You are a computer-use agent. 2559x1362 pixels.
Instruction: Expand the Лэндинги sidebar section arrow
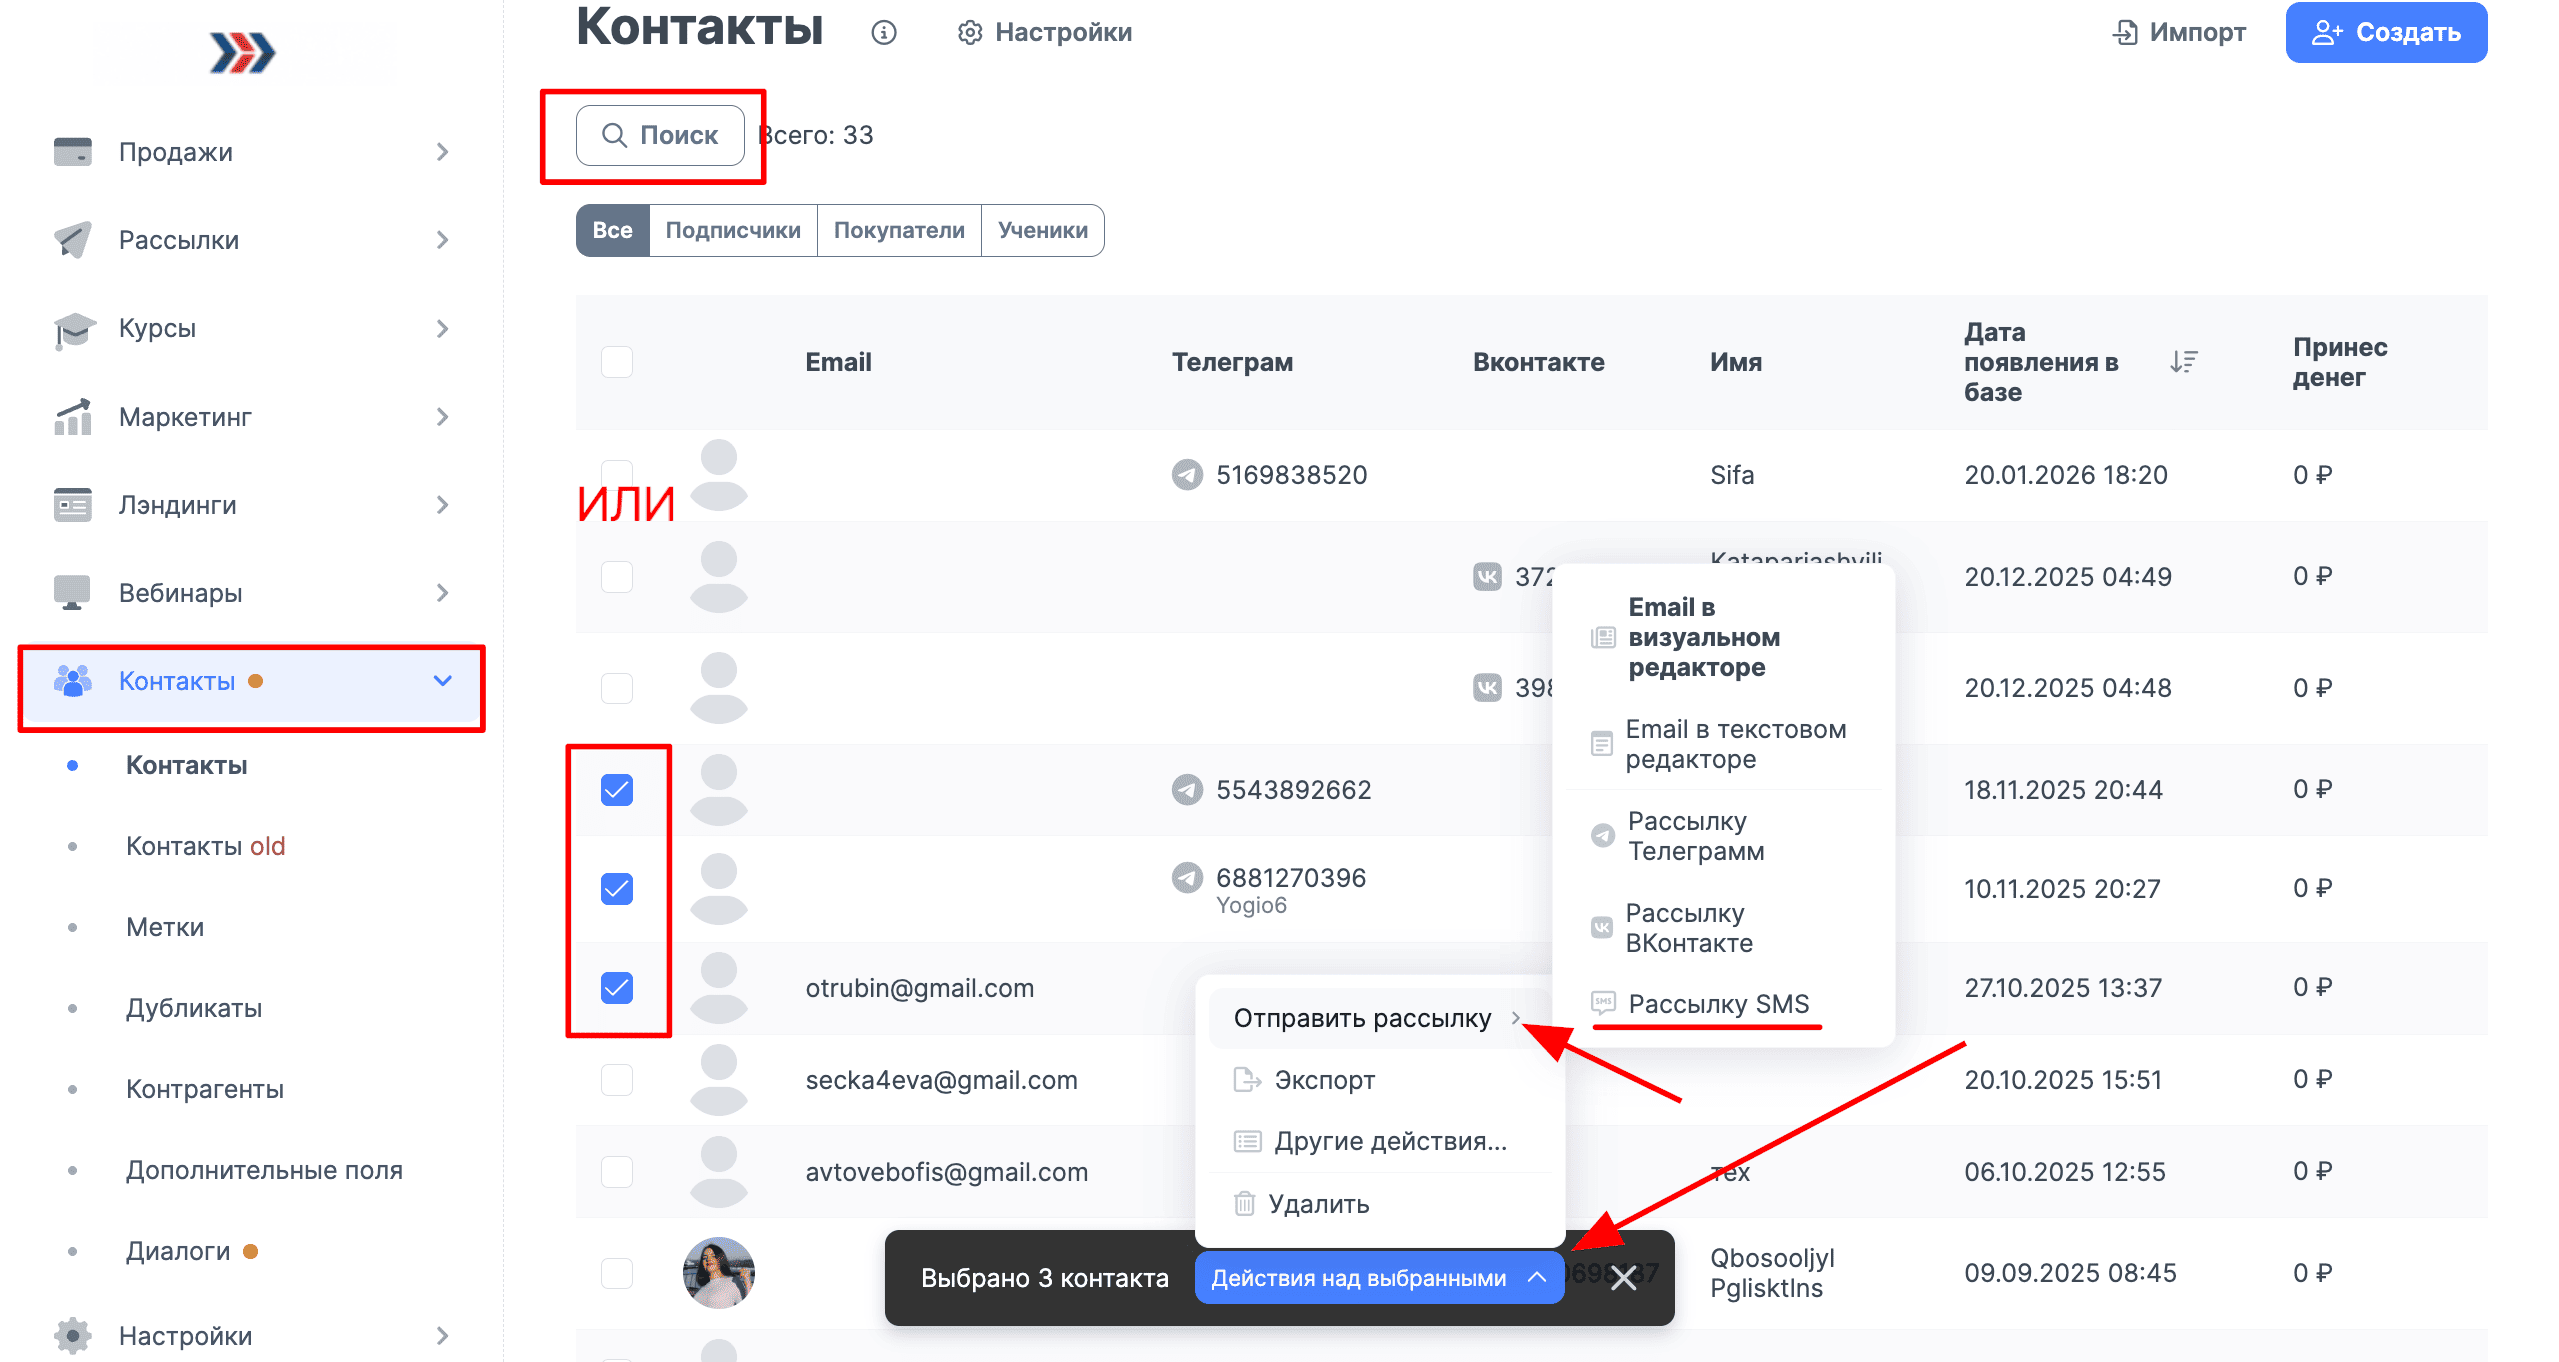point(442,505)
